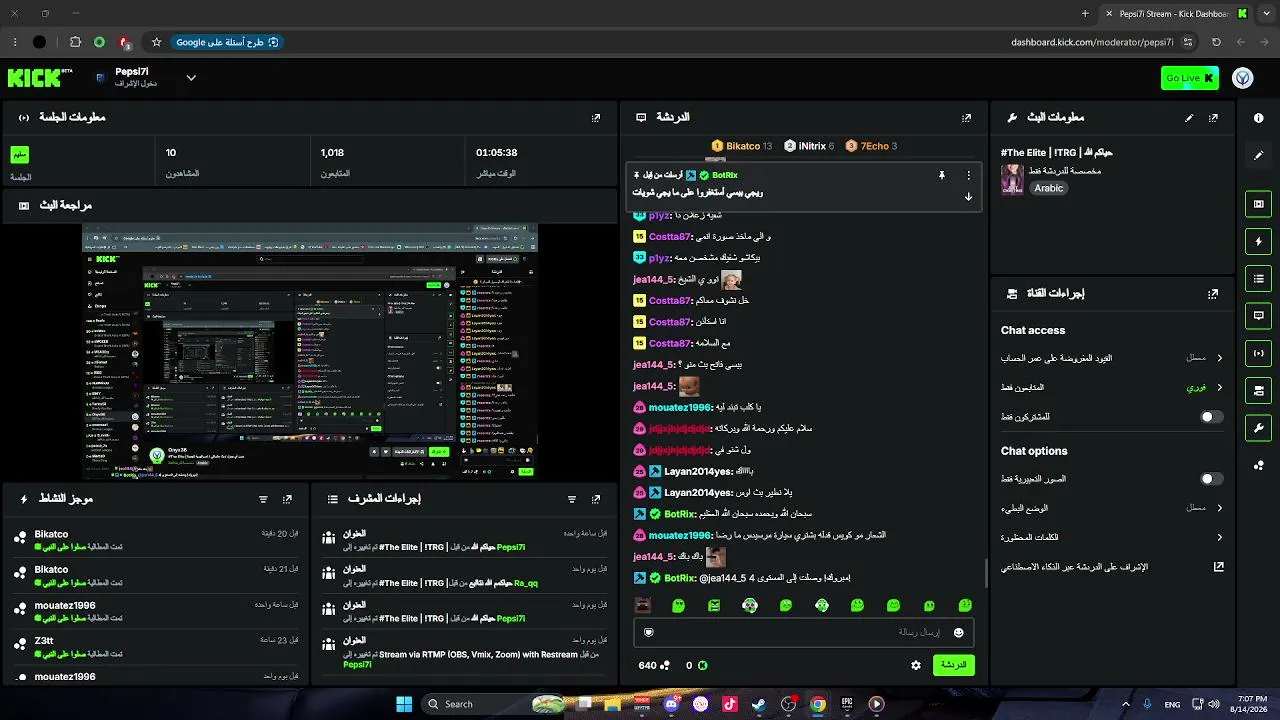The height and width of the screenshot is (720, 1280).
Task: Click Bikatco in the top gifters leaderboard
Action: coord(742,146)
